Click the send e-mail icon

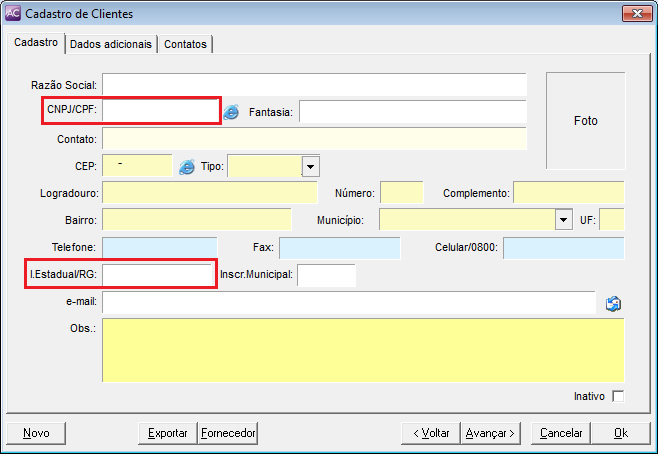614,303
